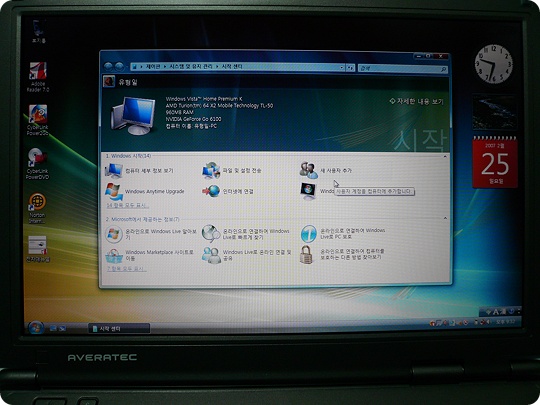Open Adobe Reader 7.0 desktop shortcut

[x=38, y=76]
